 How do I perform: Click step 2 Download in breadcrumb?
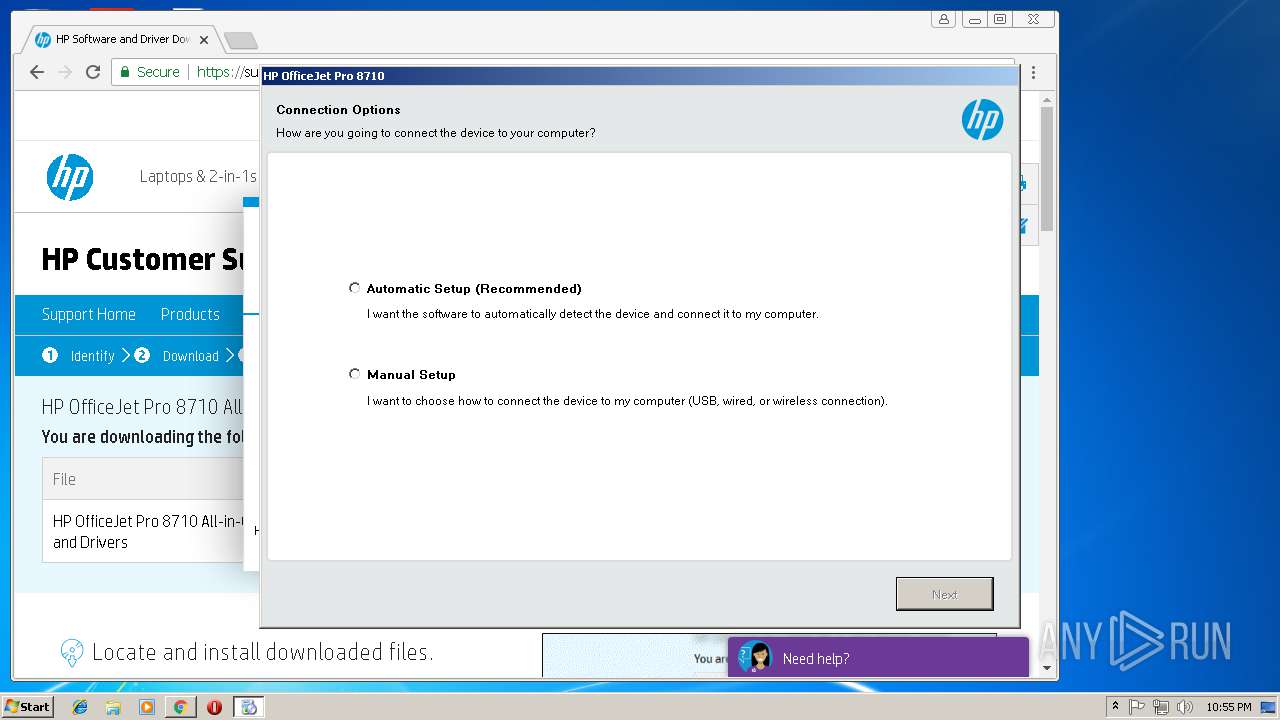click(x=177, y=356)
